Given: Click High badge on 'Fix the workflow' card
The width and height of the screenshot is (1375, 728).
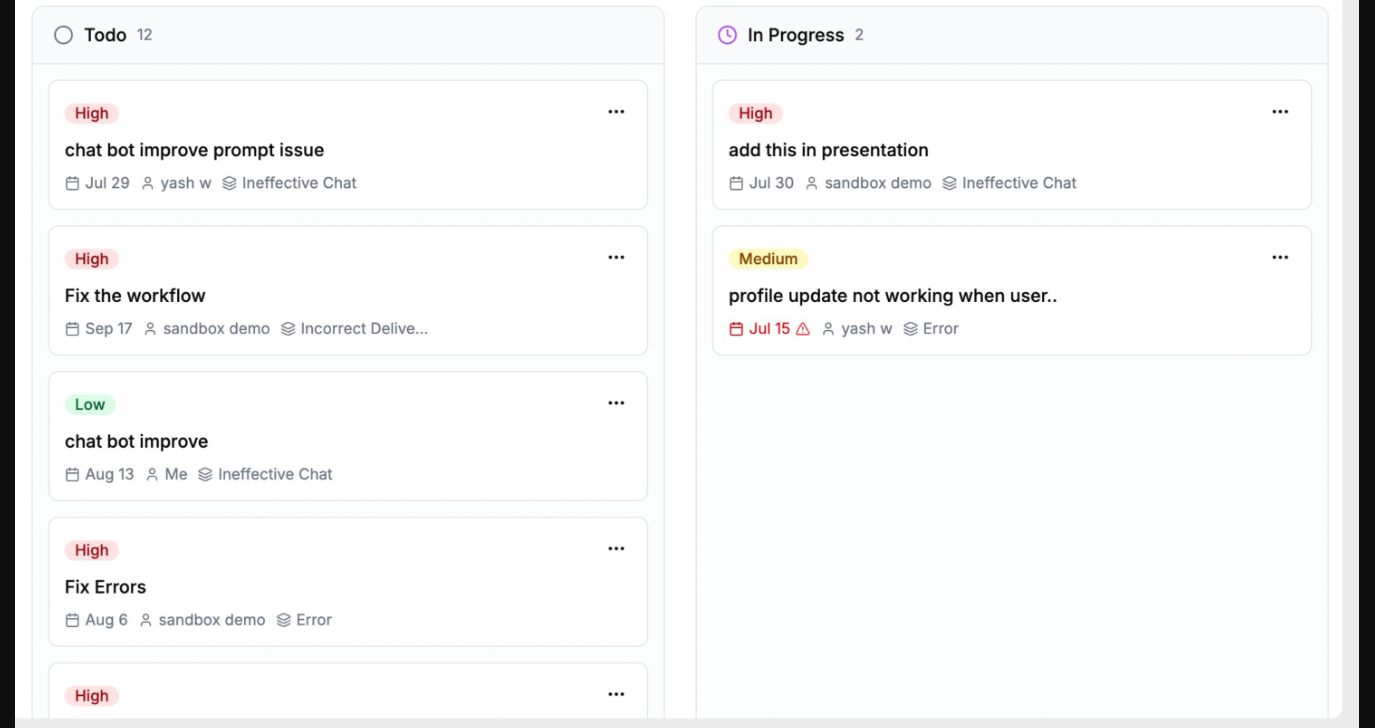Looking at the screenshot, I should [92, 259].
